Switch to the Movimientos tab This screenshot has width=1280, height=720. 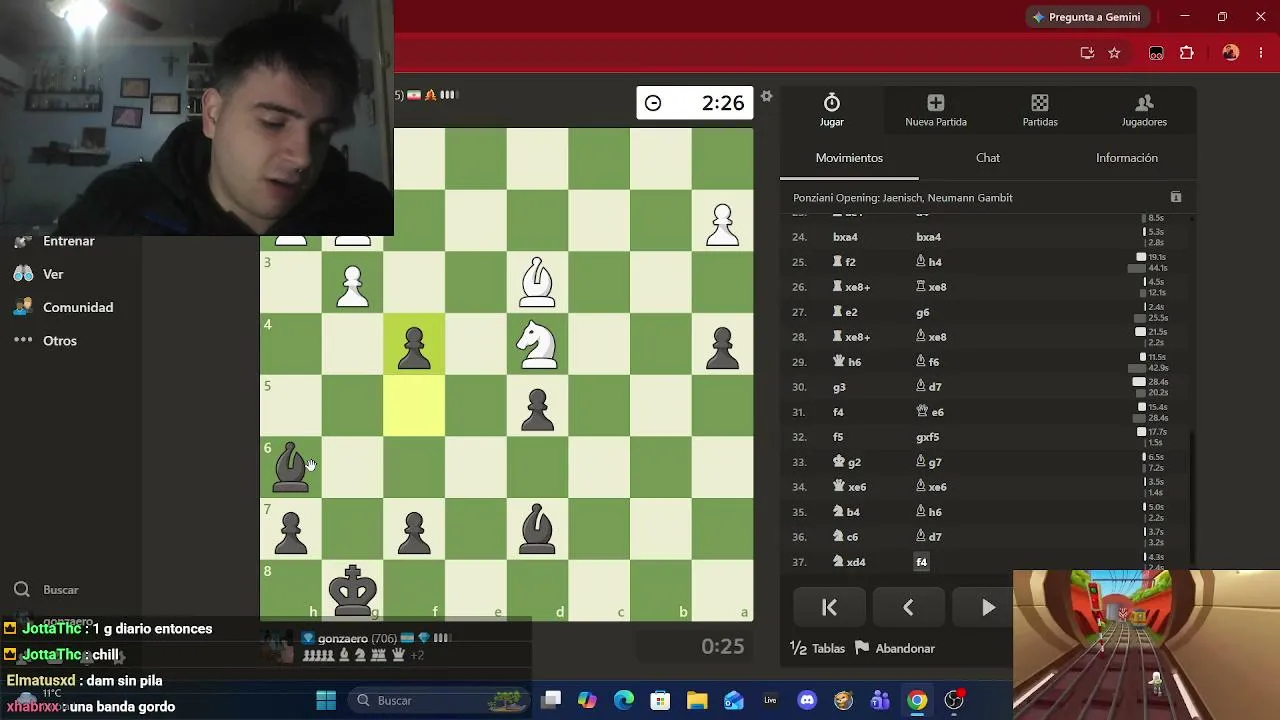point(849,158)
